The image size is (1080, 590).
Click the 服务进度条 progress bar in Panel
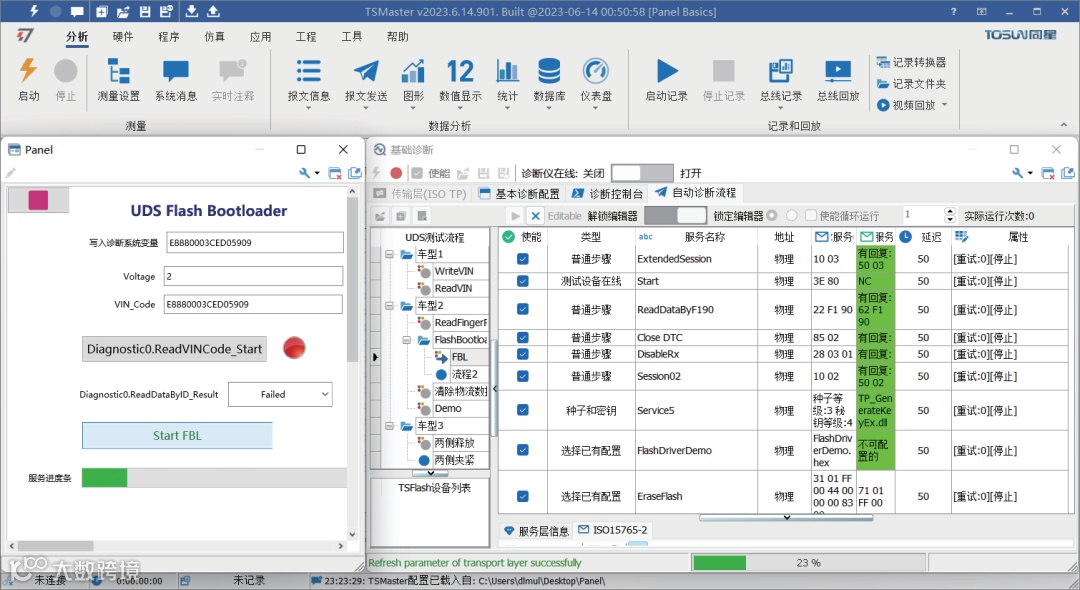[x=214, y=477]
